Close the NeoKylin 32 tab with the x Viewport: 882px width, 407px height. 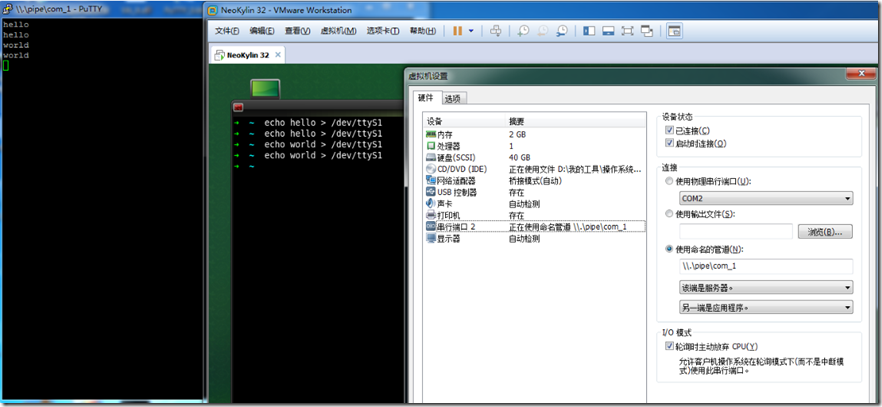pos(277,55)
